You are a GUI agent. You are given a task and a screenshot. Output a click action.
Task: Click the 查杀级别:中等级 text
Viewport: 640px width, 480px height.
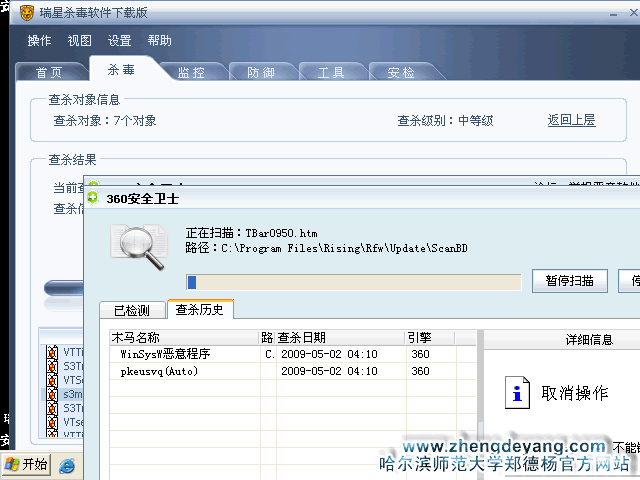click(x=445, y=120)
